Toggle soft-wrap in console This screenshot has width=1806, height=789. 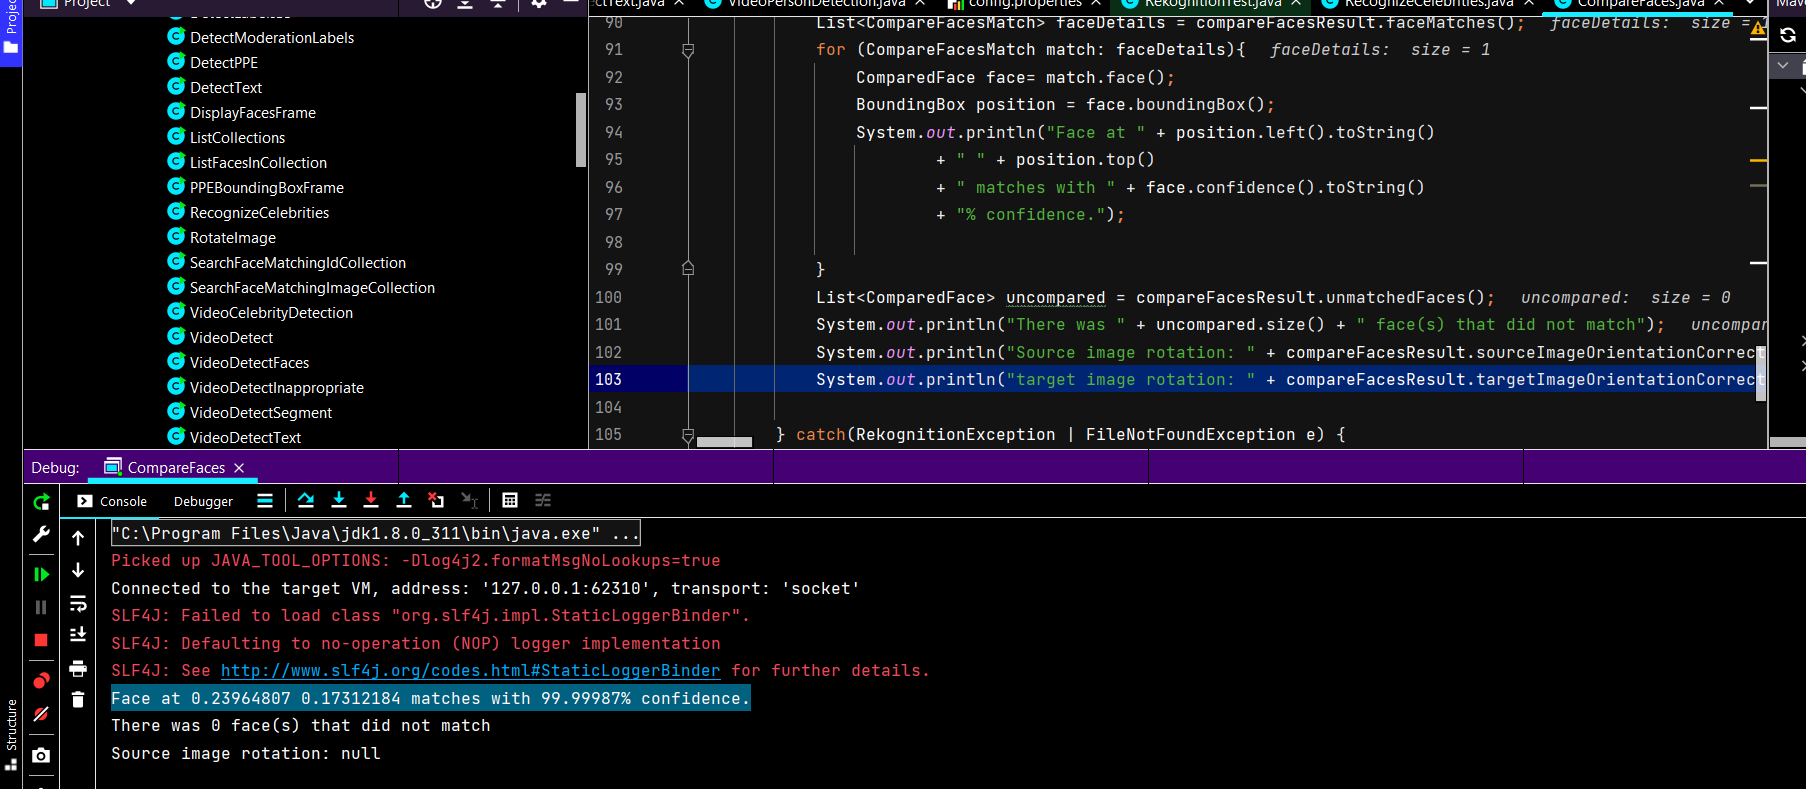[78, 603]
